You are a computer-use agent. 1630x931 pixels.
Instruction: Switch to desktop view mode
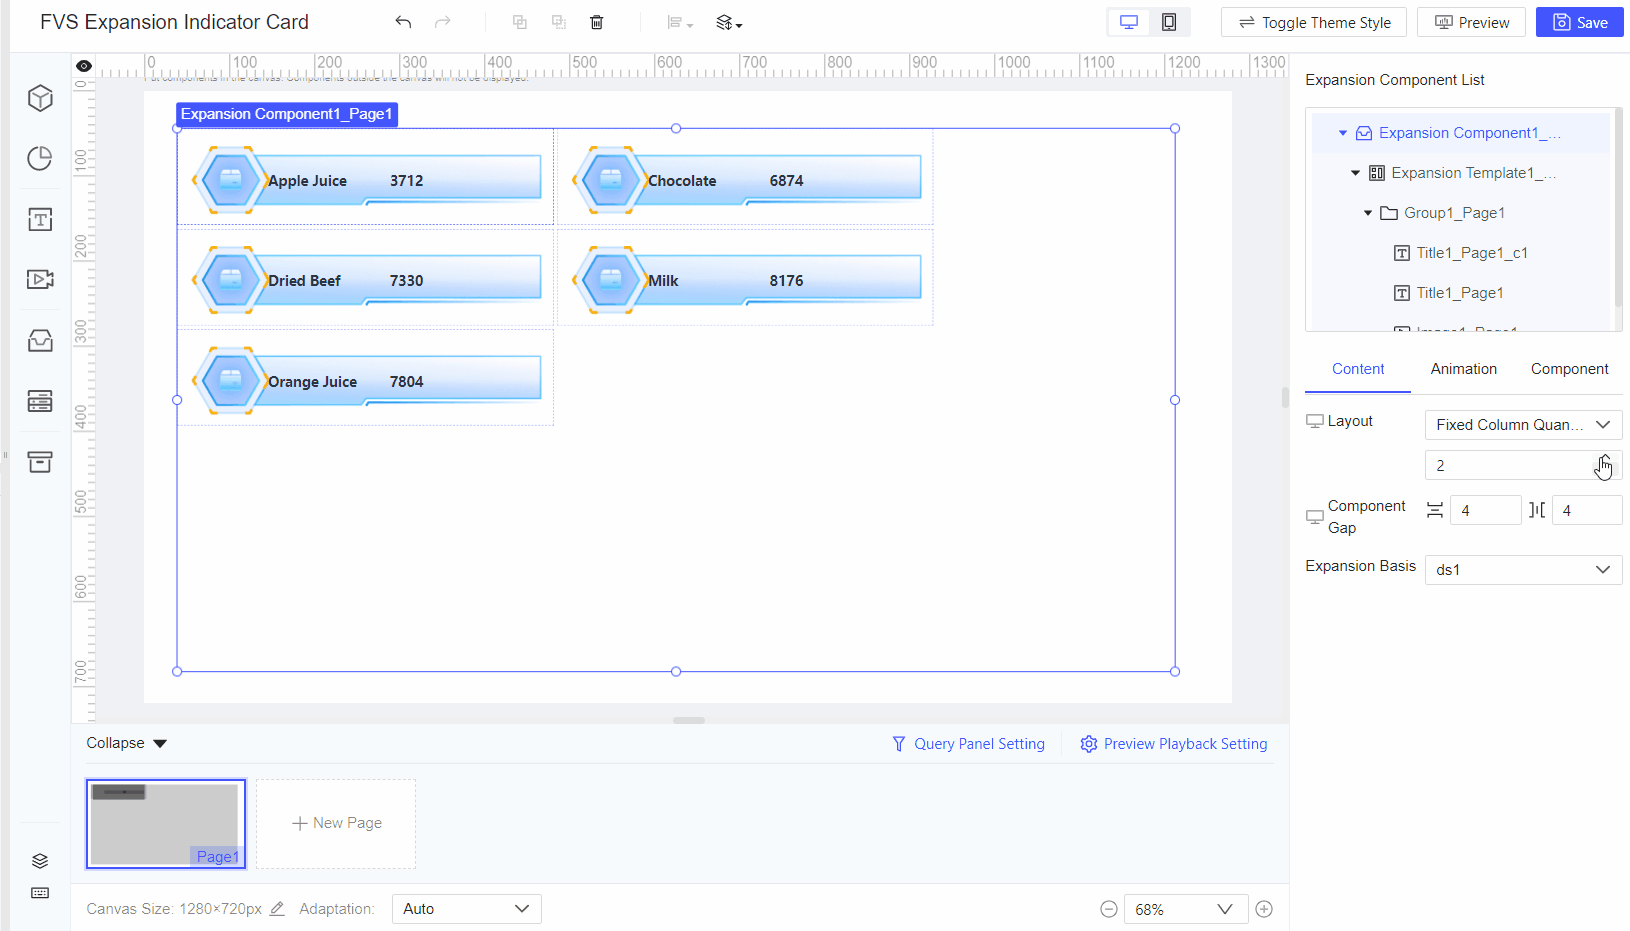click(x=1129, y=21)
